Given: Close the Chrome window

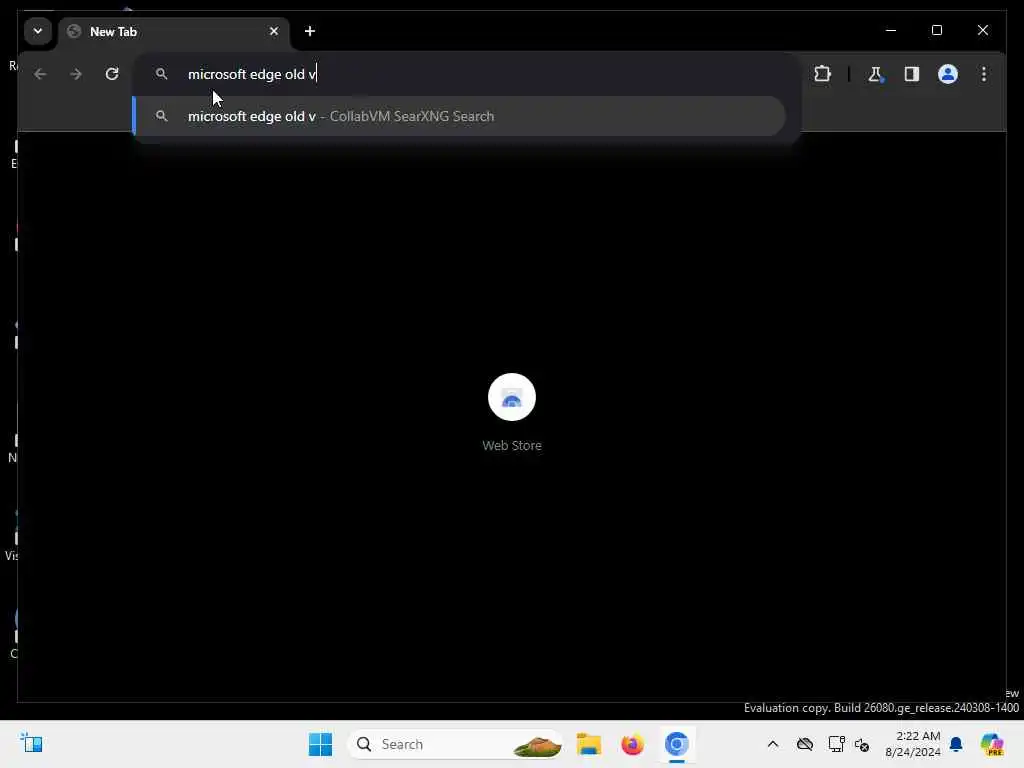Looking at the screenshot, I should (982, 30).
